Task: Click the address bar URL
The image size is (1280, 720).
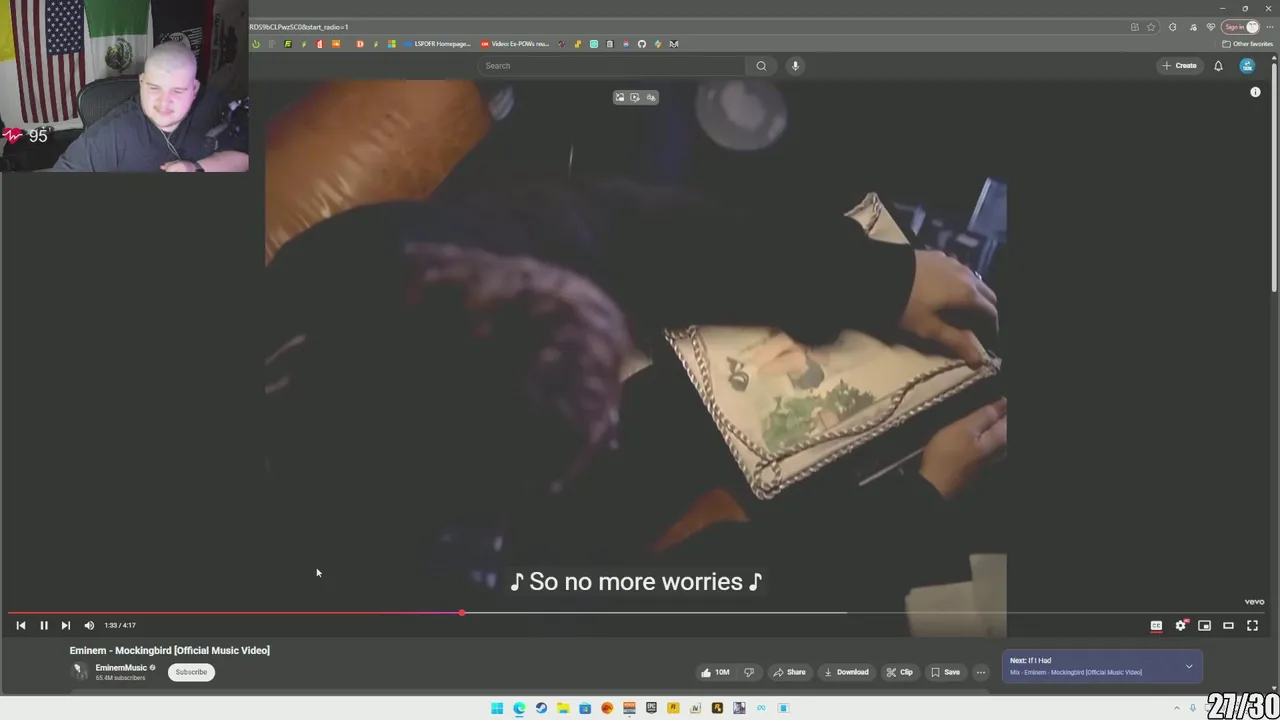Action: [299, 27]
